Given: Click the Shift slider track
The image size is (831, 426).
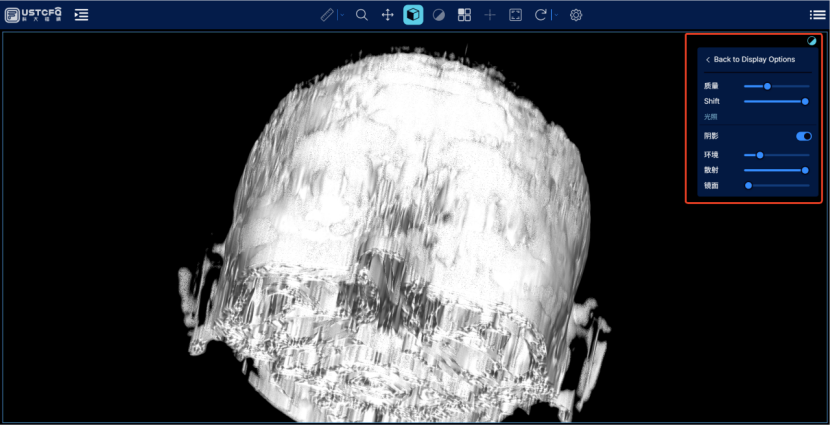Looking at the screenshot, I should 776,101.
